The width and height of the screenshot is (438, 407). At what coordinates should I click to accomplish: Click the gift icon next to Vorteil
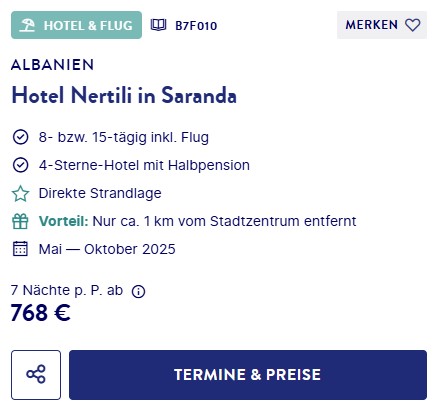20,221
